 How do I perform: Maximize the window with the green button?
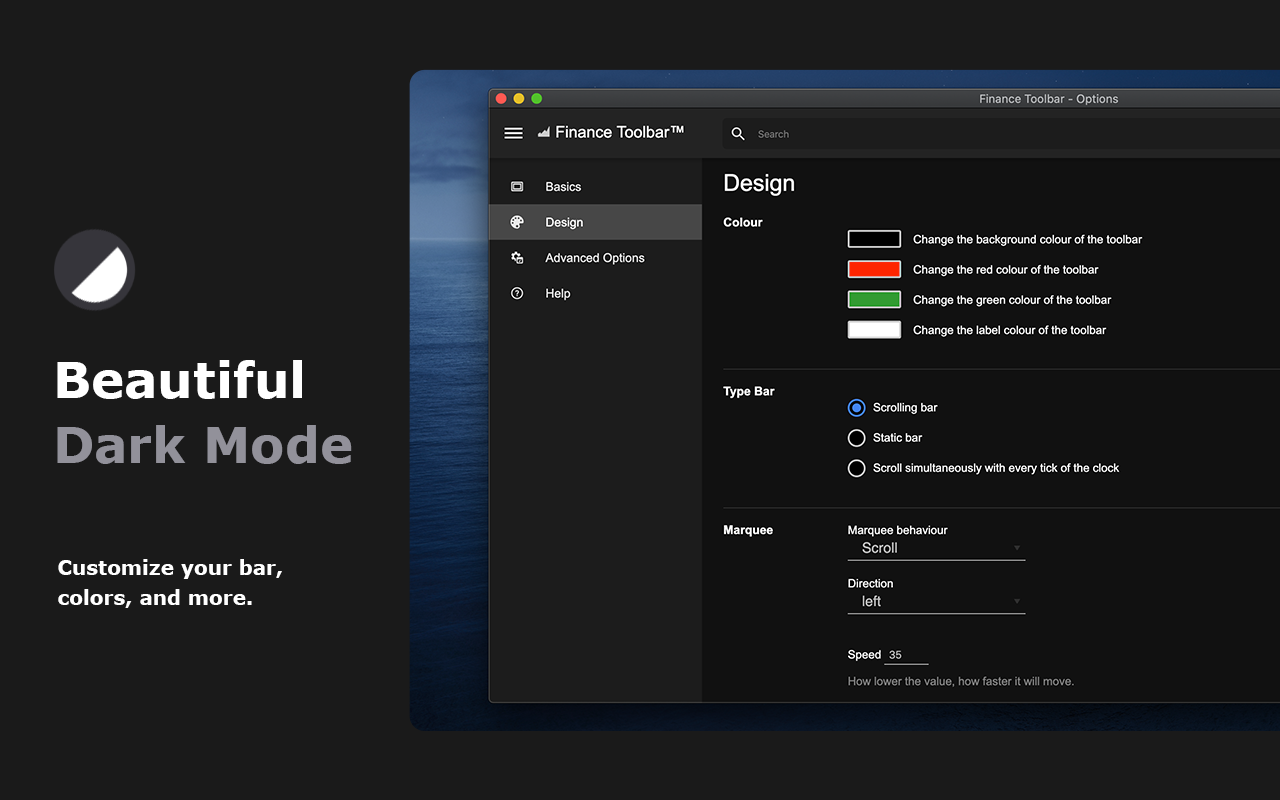(x=537, y=98)
